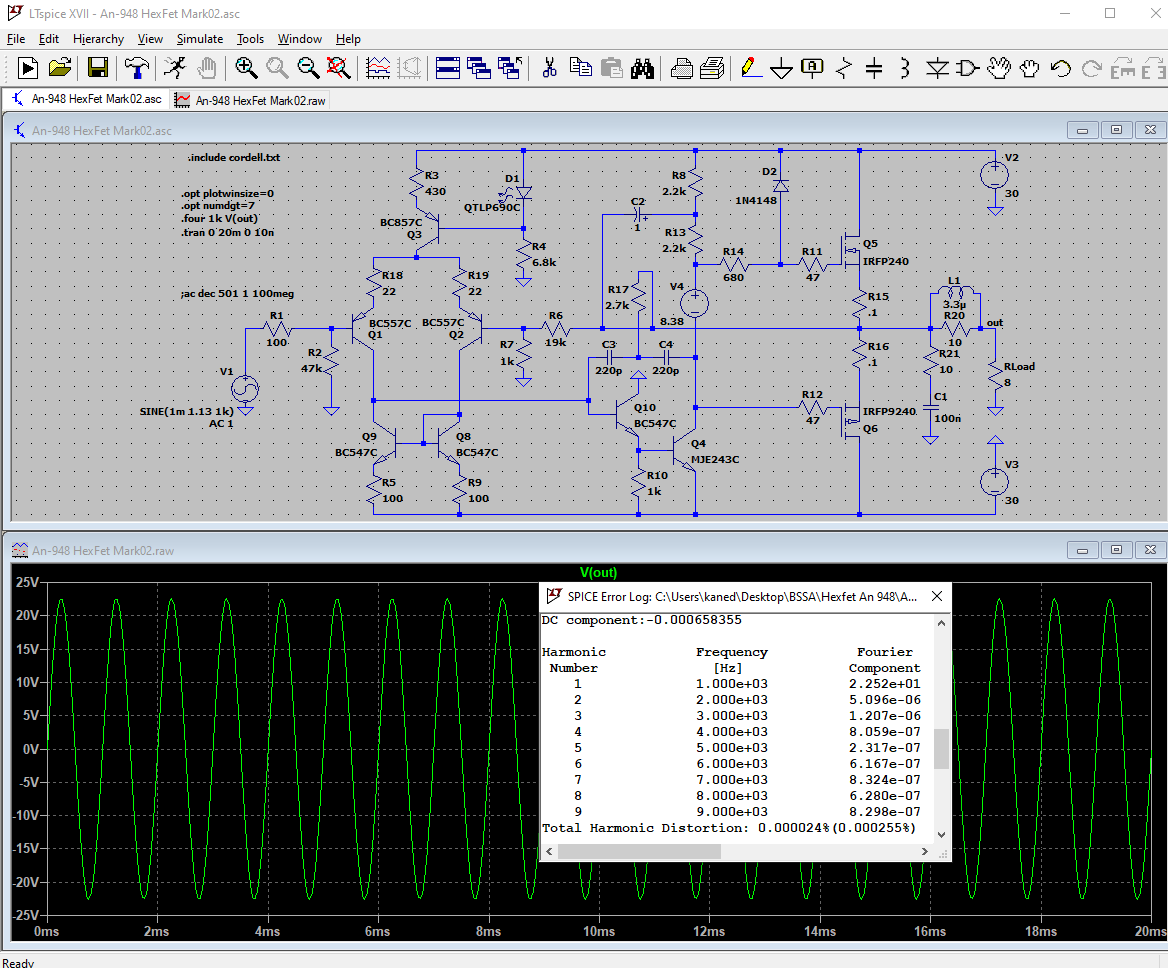Select the Resistor placement tool
This screenshot has height=968, width=1168.
coord(844,68)
